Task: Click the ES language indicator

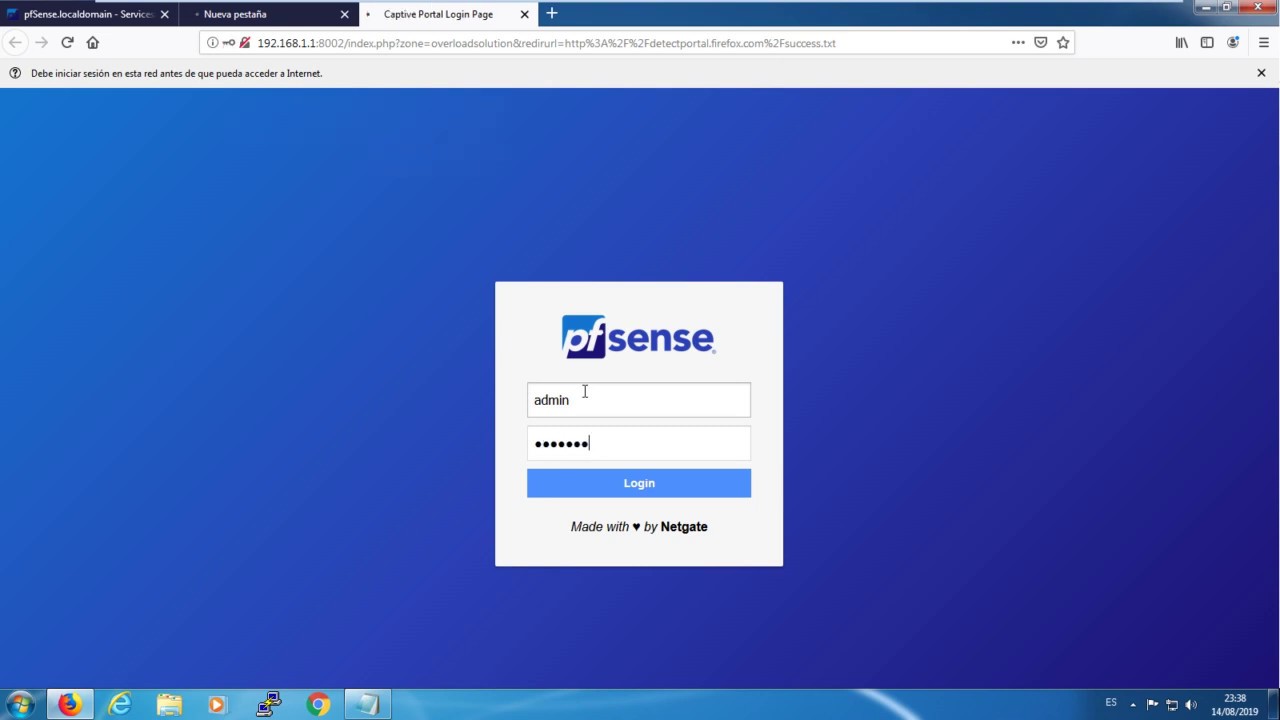Action: coord(1111,703)
